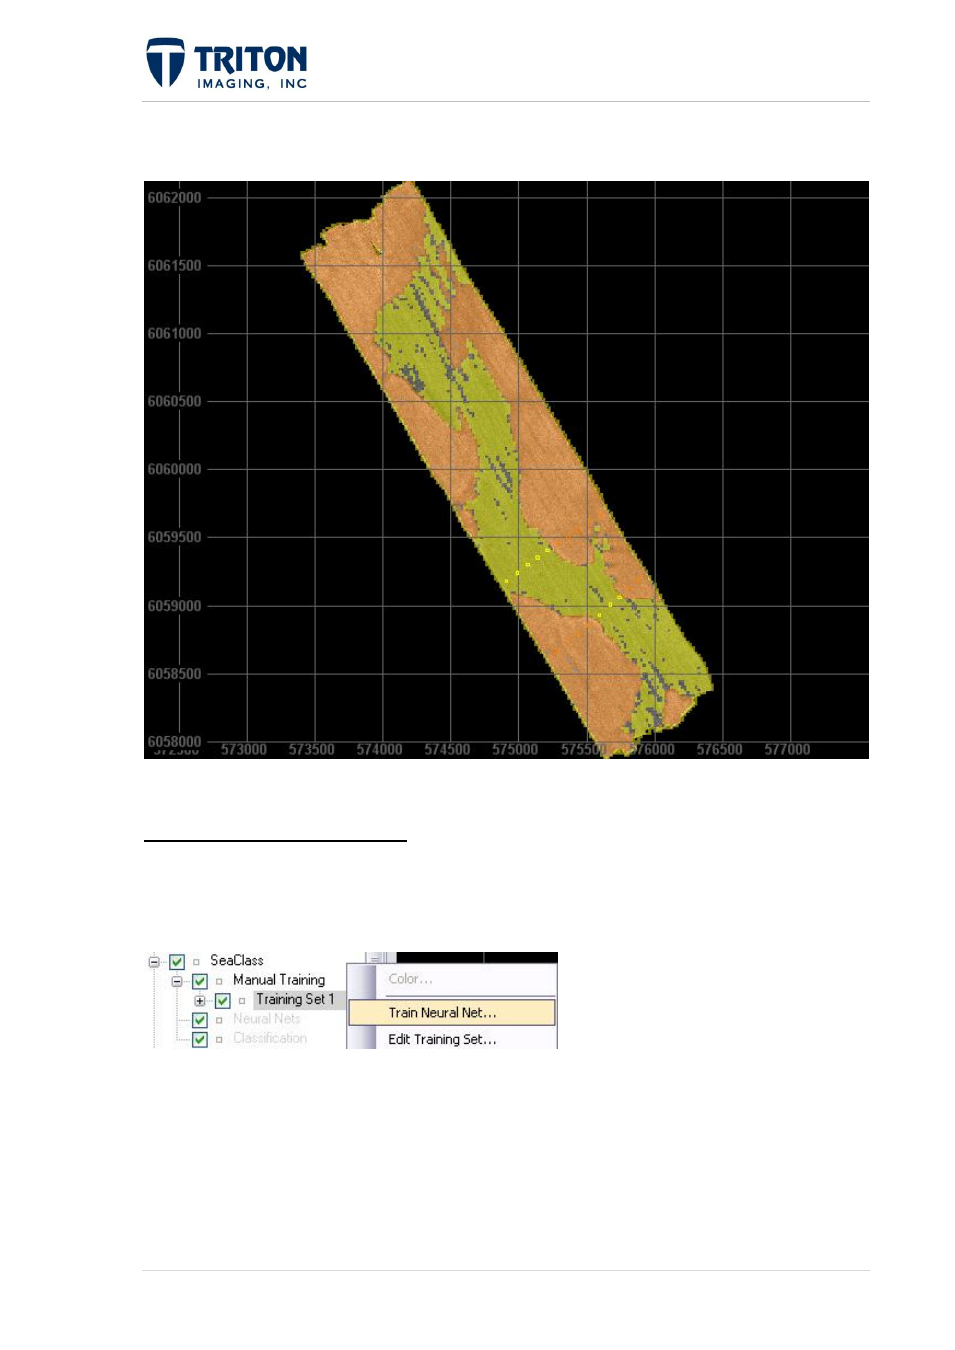
Task: Click the 6059000 northing axis label
Action: click(174, 606)
